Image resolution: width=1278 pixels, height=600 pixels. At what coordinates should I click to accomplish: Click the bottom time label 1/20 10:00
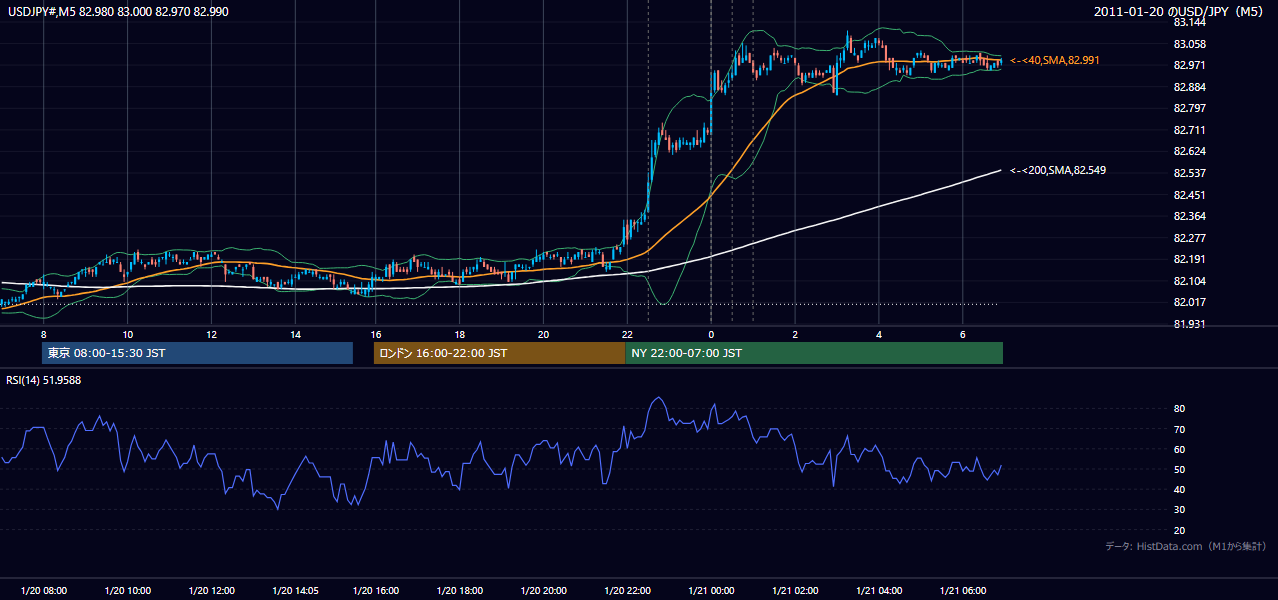coord(128,591)
